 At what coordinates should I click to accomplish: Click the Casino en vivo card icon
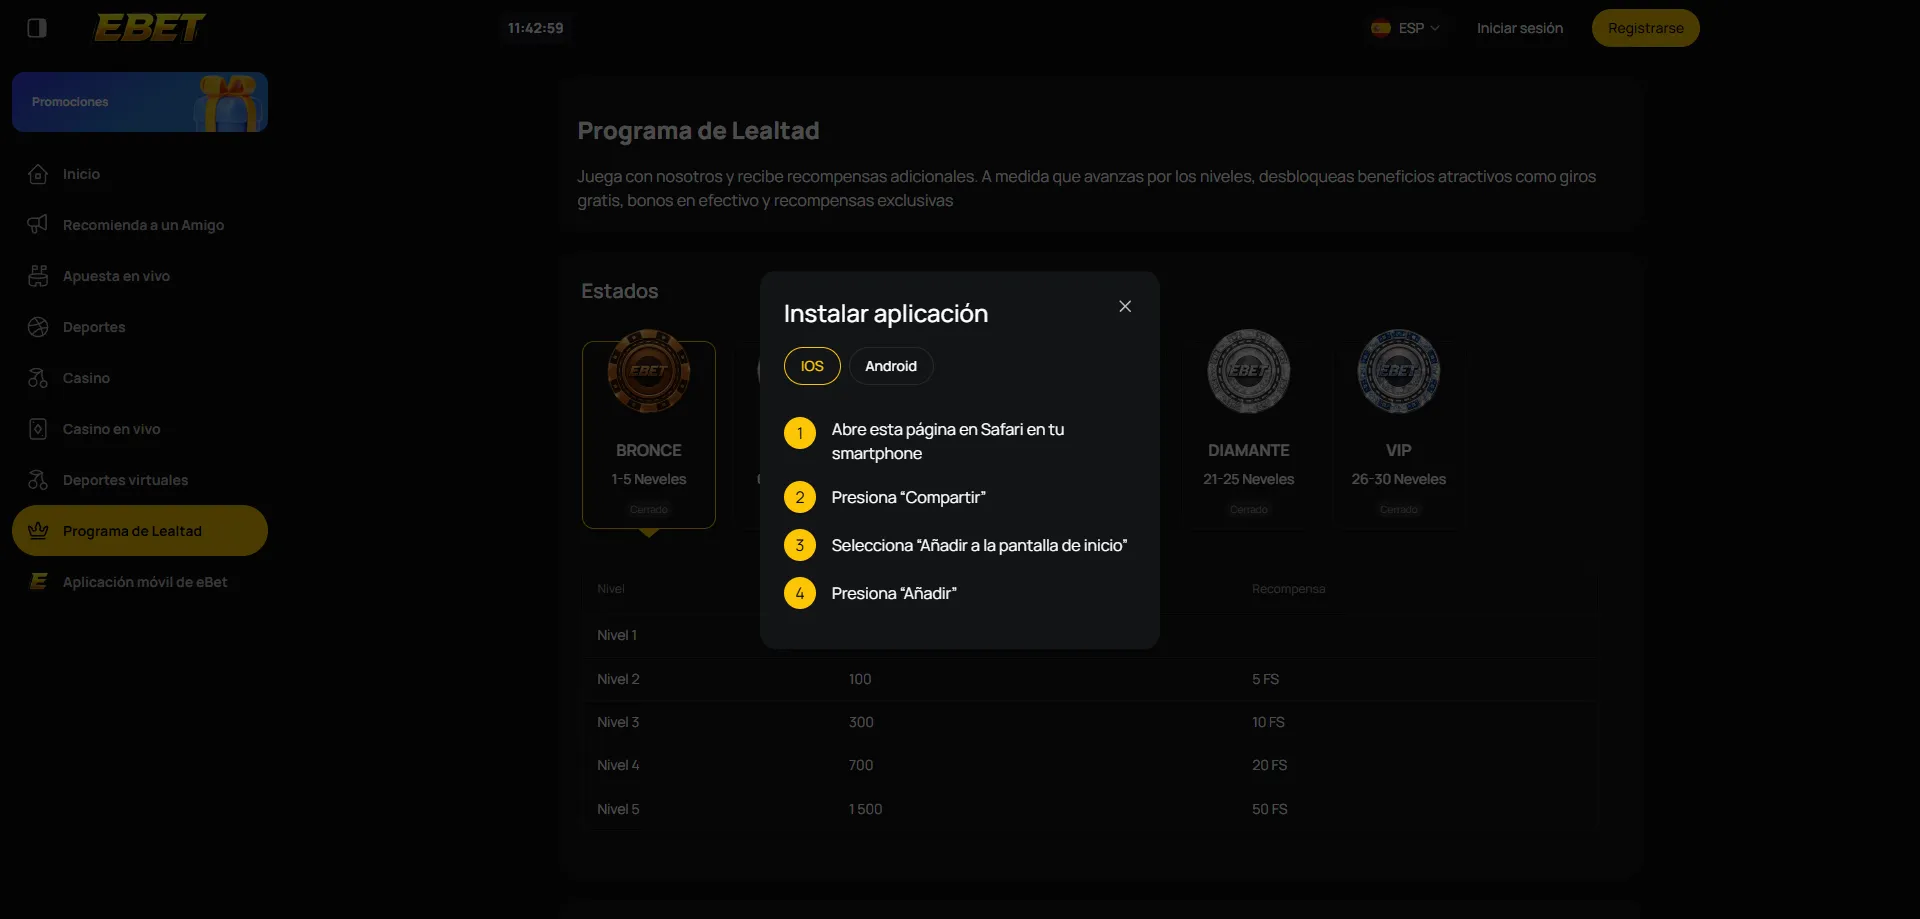pyautogui.click(x=38, y=429)
